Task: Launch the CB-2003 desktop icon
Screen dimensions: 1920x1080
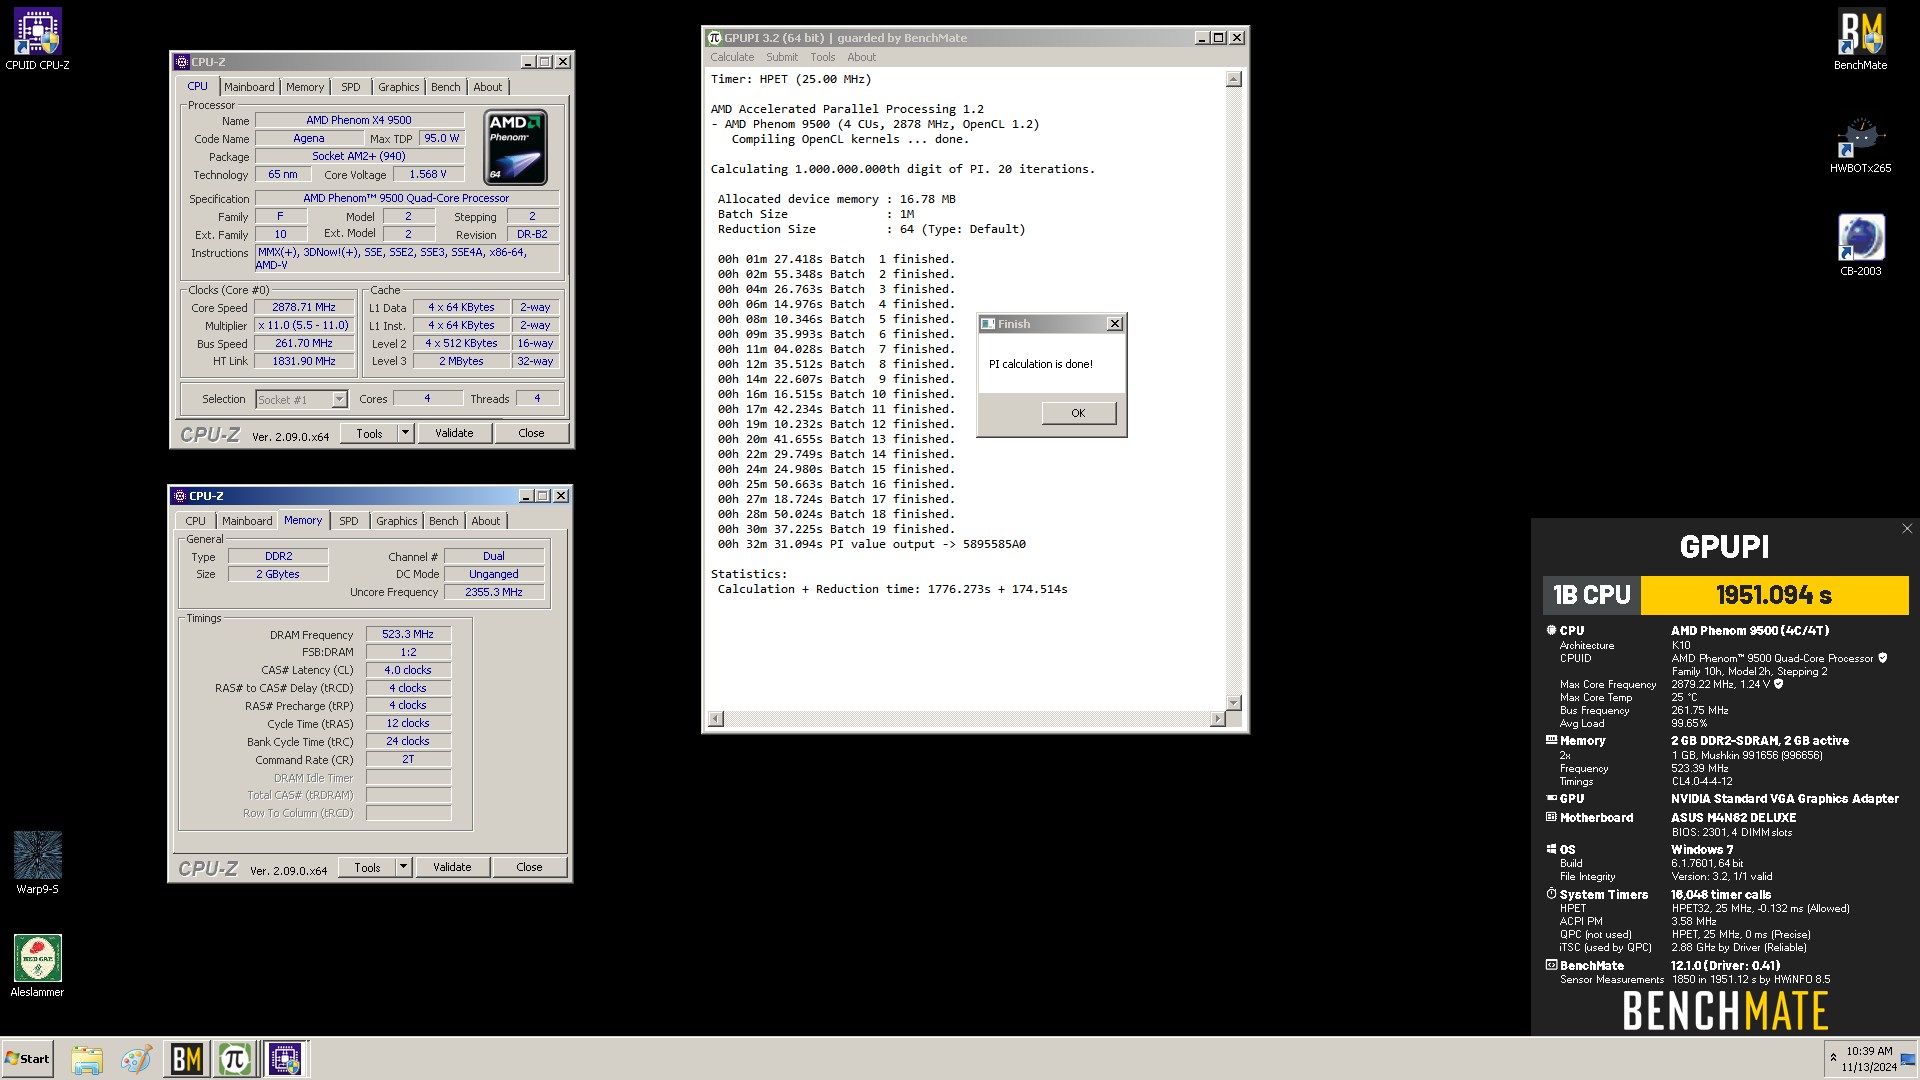Action: point(1860,246)
